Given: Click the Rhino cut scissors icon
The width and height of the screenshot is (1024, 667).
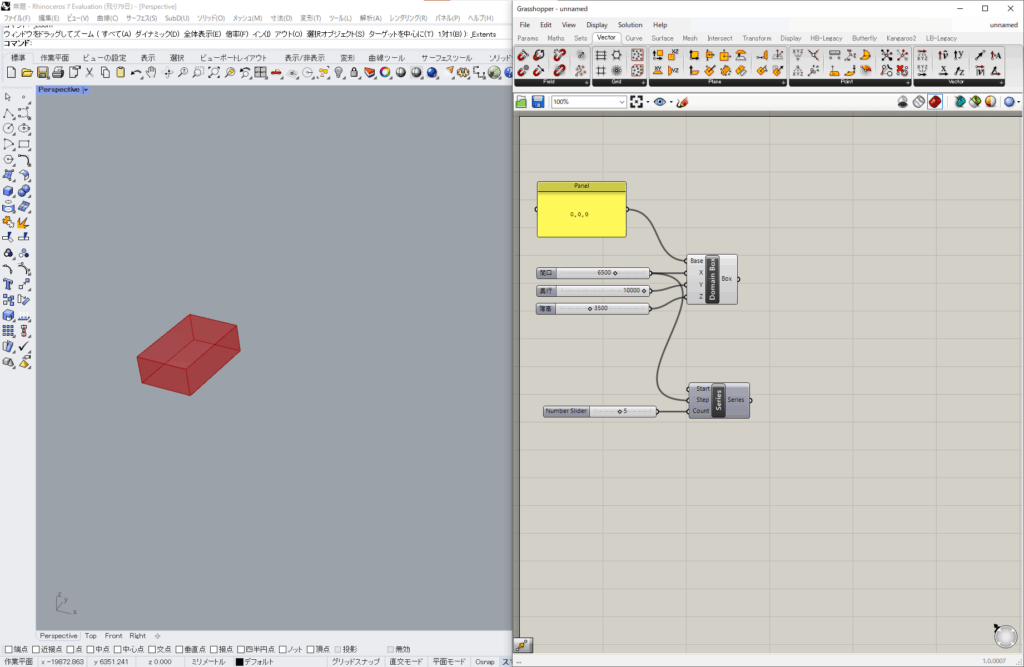Looking at the screenshot, I should point(89,73).
